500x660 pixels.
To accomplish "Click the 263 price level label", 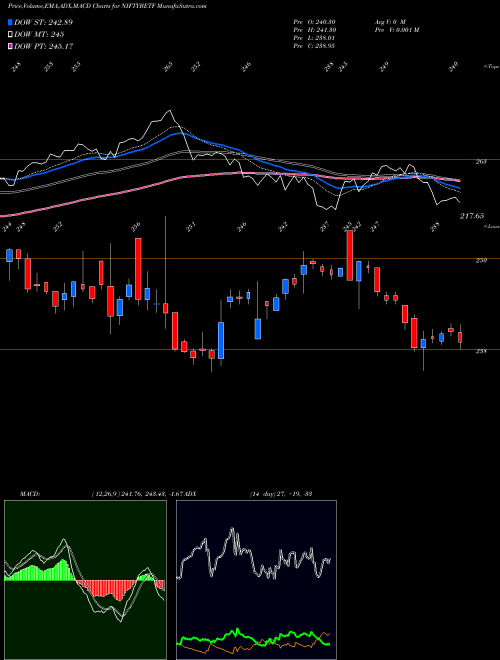I will (x=481, y=162).
